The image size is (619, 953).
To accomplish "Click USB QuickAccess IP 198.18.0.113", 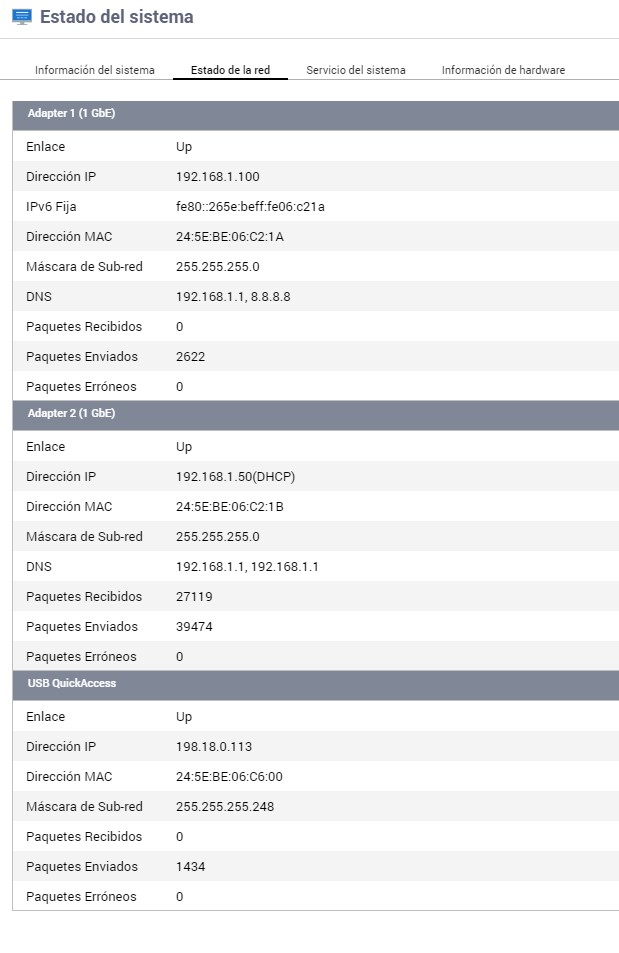I will pyautogui.click(x=214, y=747).
